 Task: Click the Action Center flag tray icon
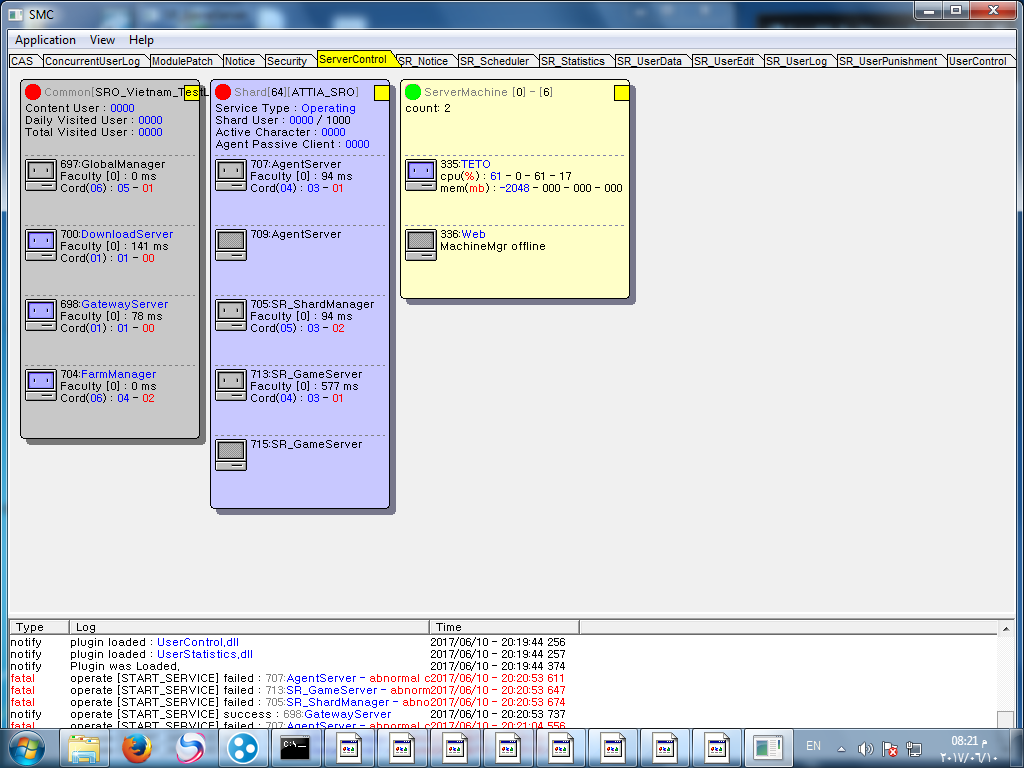[889, 749]
